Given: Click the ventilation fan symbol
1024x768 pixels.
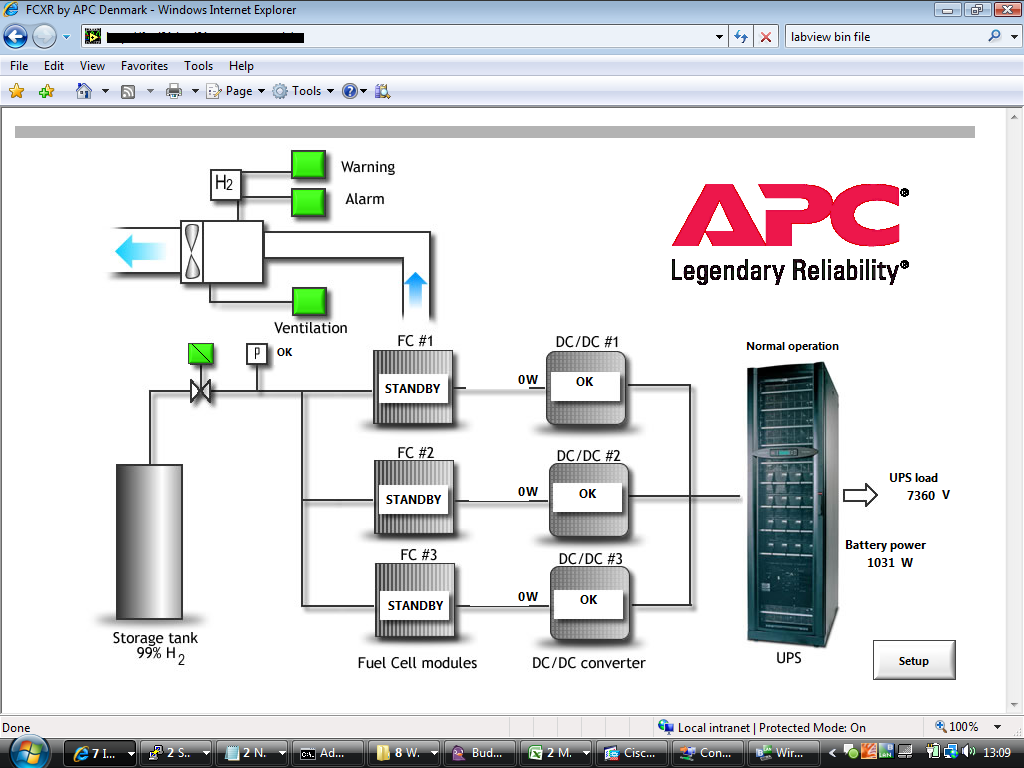Looking at the screenshot, I should tap(192, 252).
